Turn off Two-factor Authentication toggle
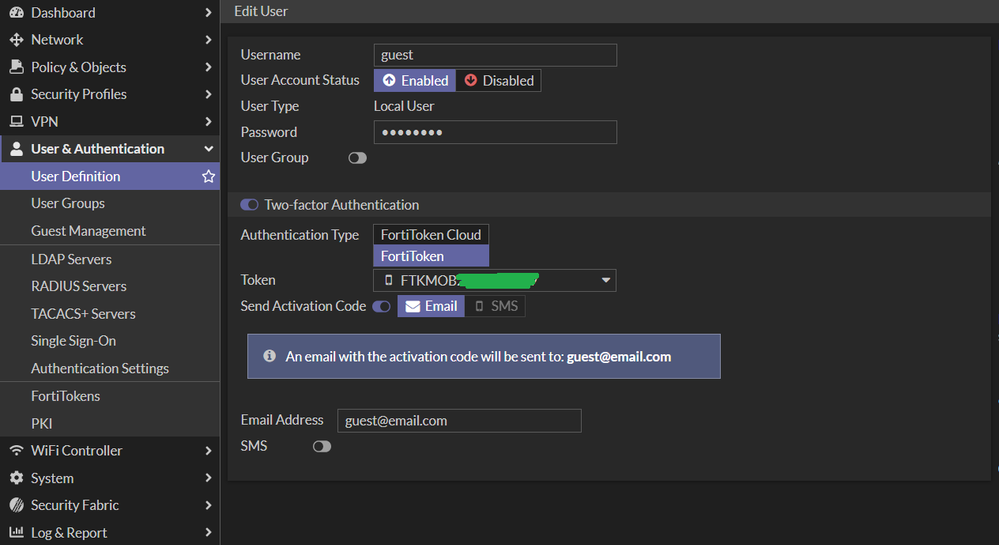The width and height of the screenshot is (999, 545). (x=249, y=205)
